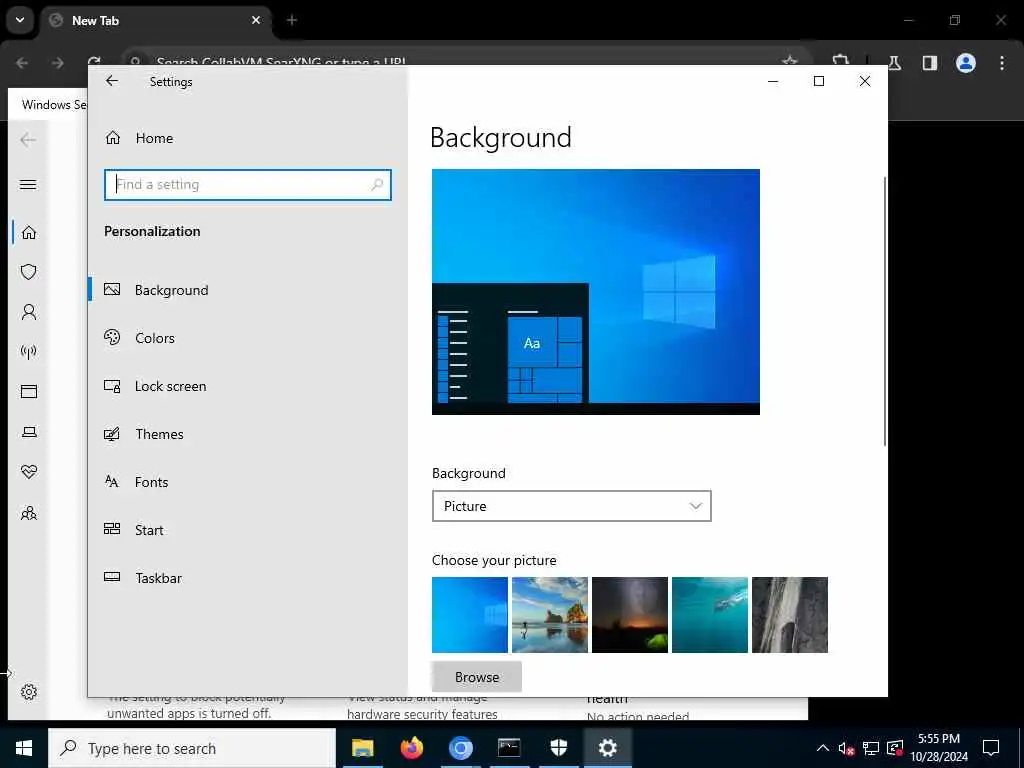Open a new Chrome tab with plus

[x=292, y=20]
